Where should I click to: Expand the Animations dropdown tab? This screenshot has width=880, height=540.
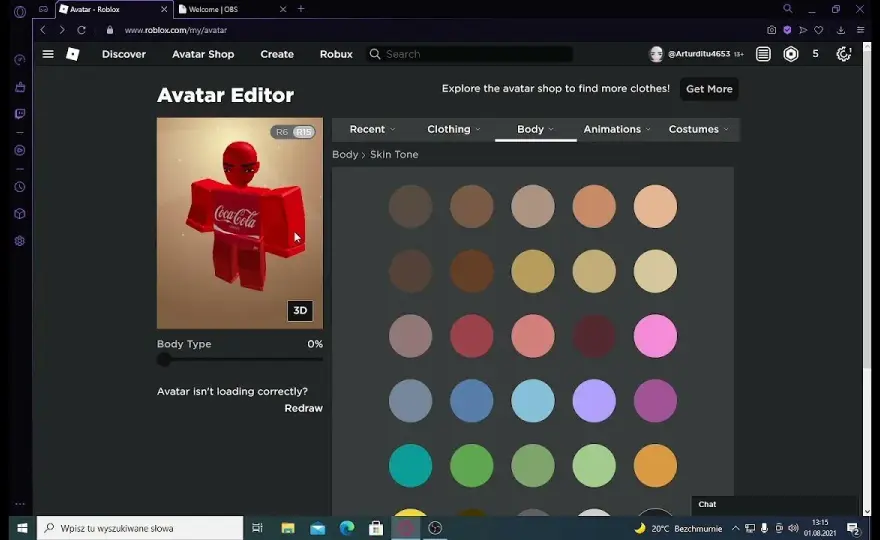(617, 129)
